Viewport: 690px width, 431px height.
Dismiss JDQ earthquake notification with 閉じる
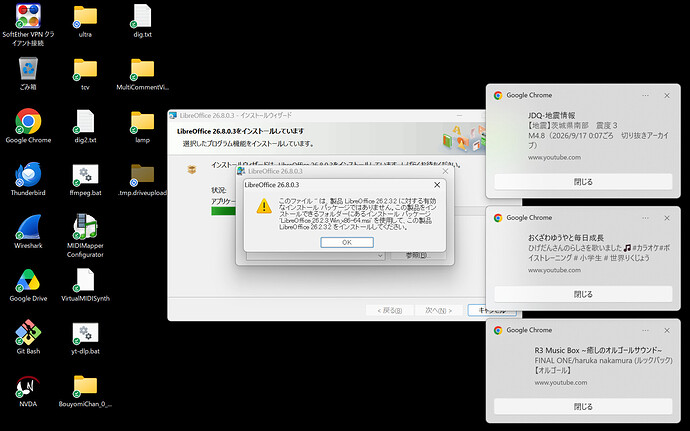pos(583,181)
